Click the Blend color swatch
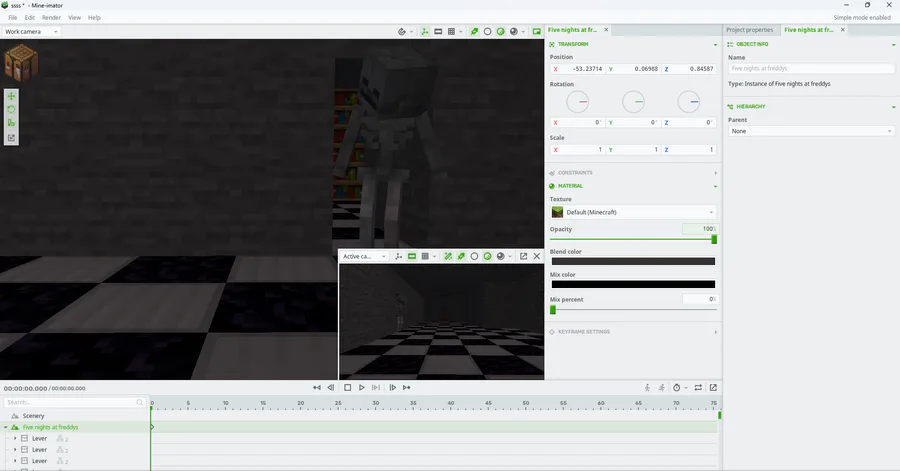Image resolution: width=900 pixels, height=471 pixels. [x=633, y=261]
